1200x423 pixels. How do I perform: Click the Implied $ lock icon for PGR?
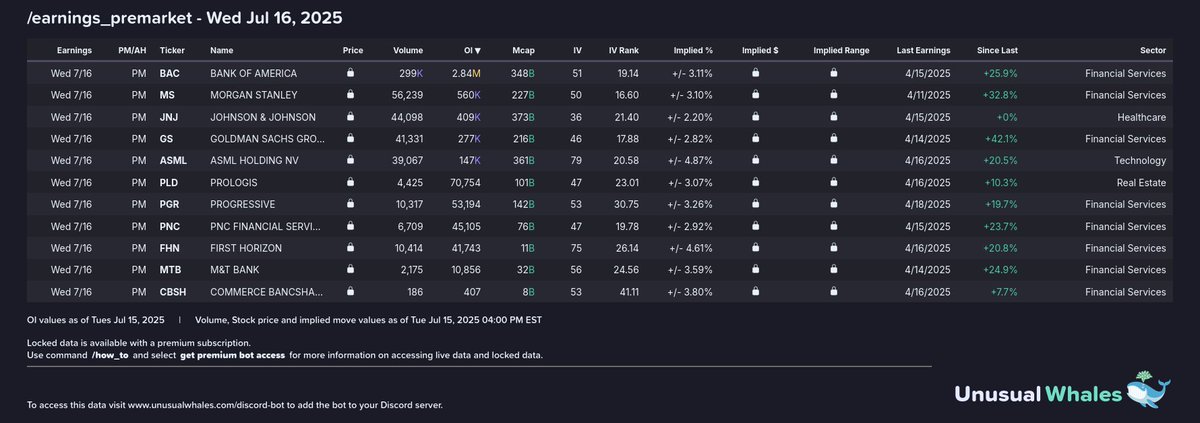755,204
